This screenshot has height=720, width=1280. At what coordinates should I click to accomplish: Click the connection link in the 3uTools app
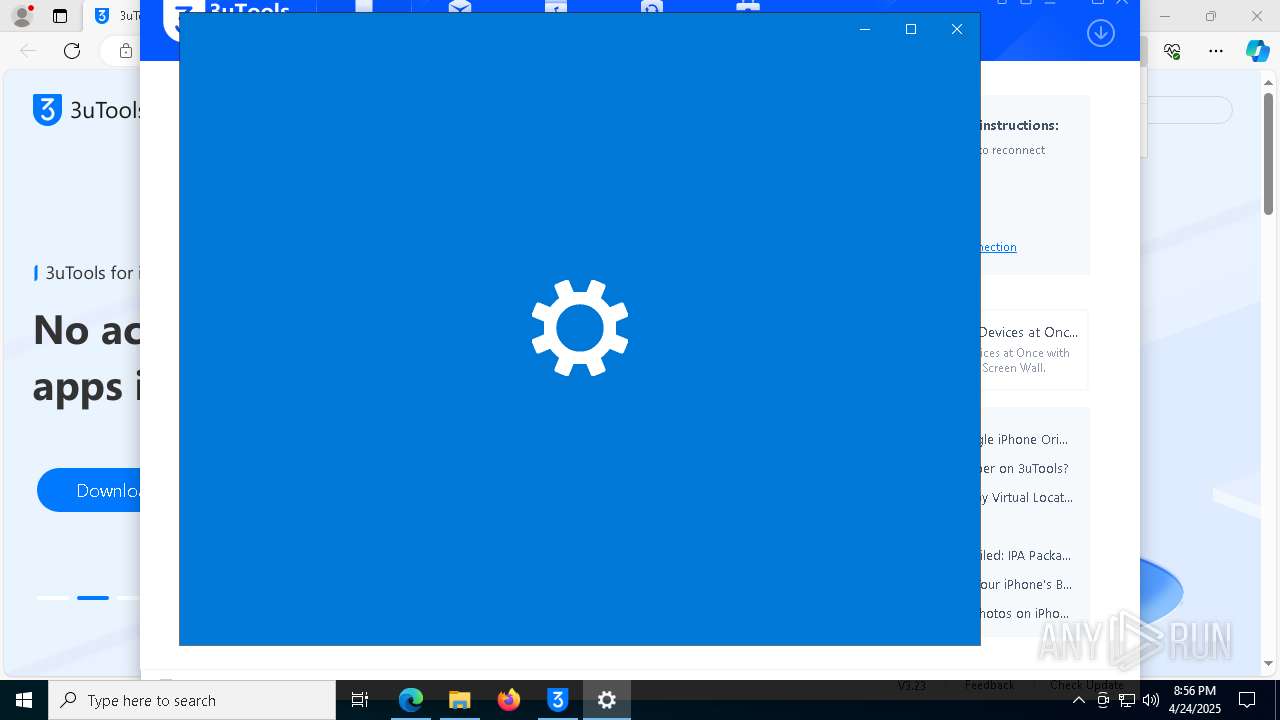[998, 247]
